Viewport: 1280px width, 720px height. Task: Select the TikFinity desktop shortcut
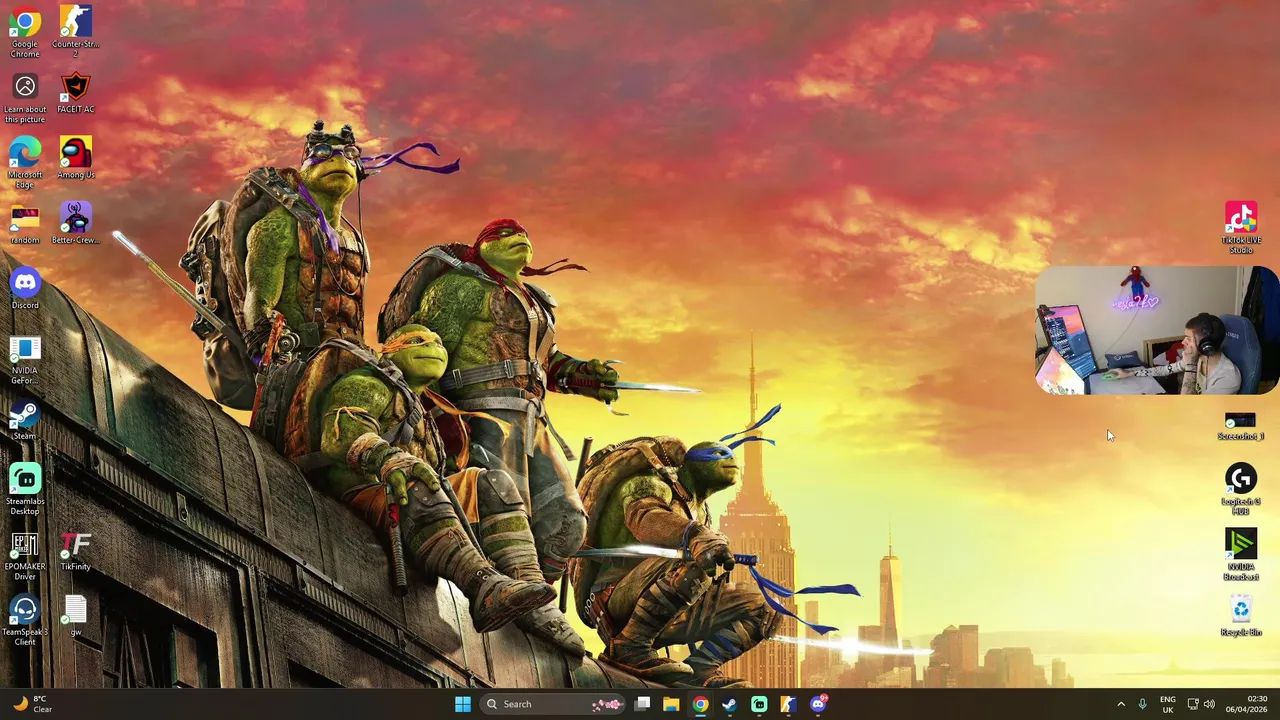click(x=75, y=551)
